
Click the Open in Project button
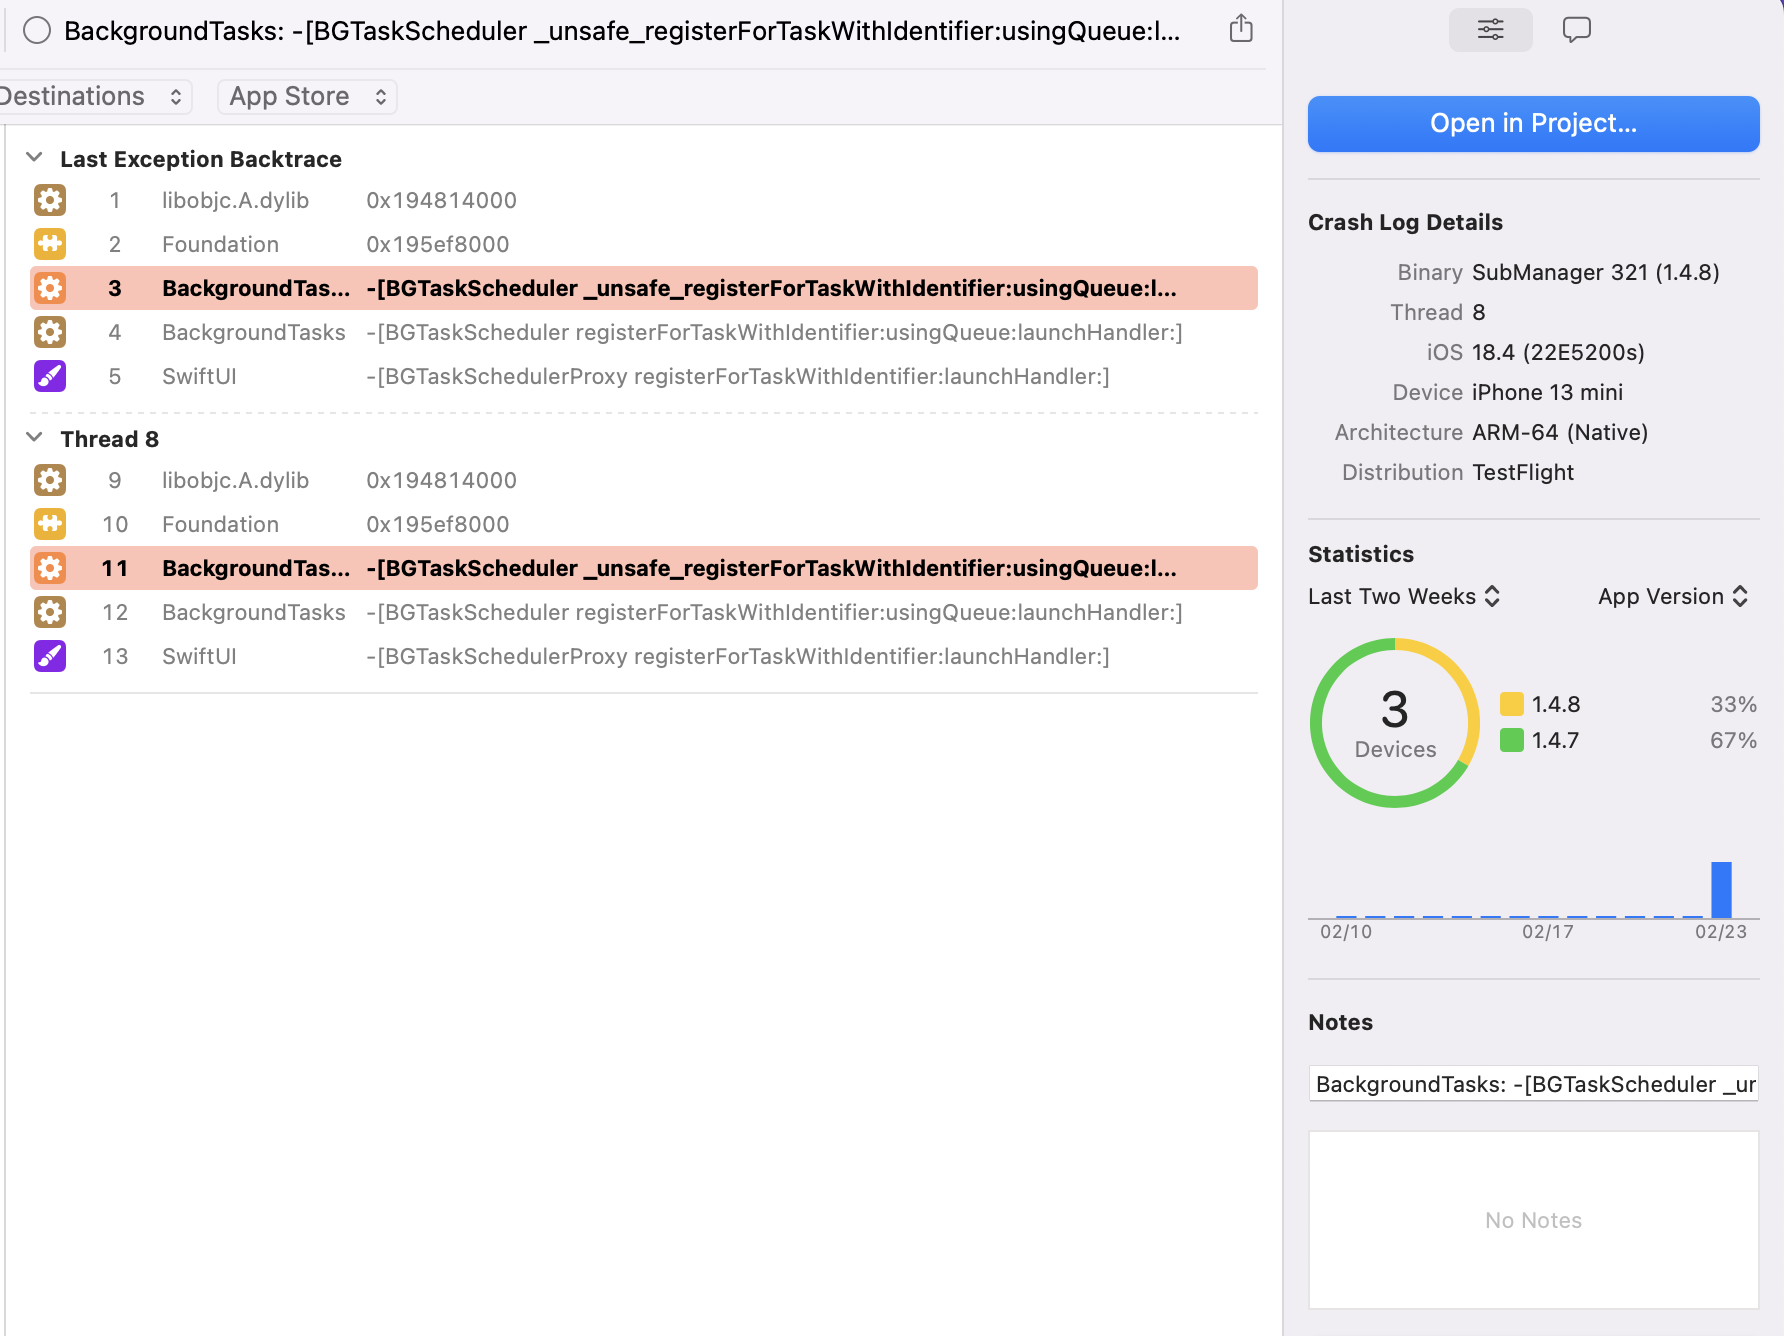pos(1533,124)
